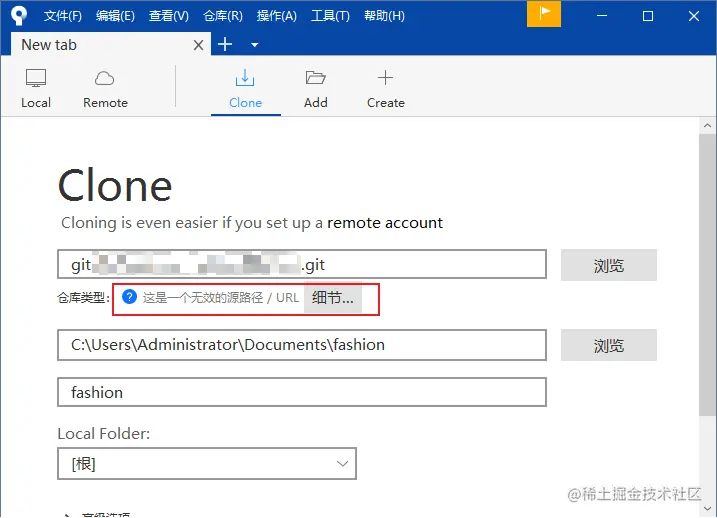Click 浏览 next to the destination path field
The height and width of the screenshot is (518, 717).
click(609, 345)
